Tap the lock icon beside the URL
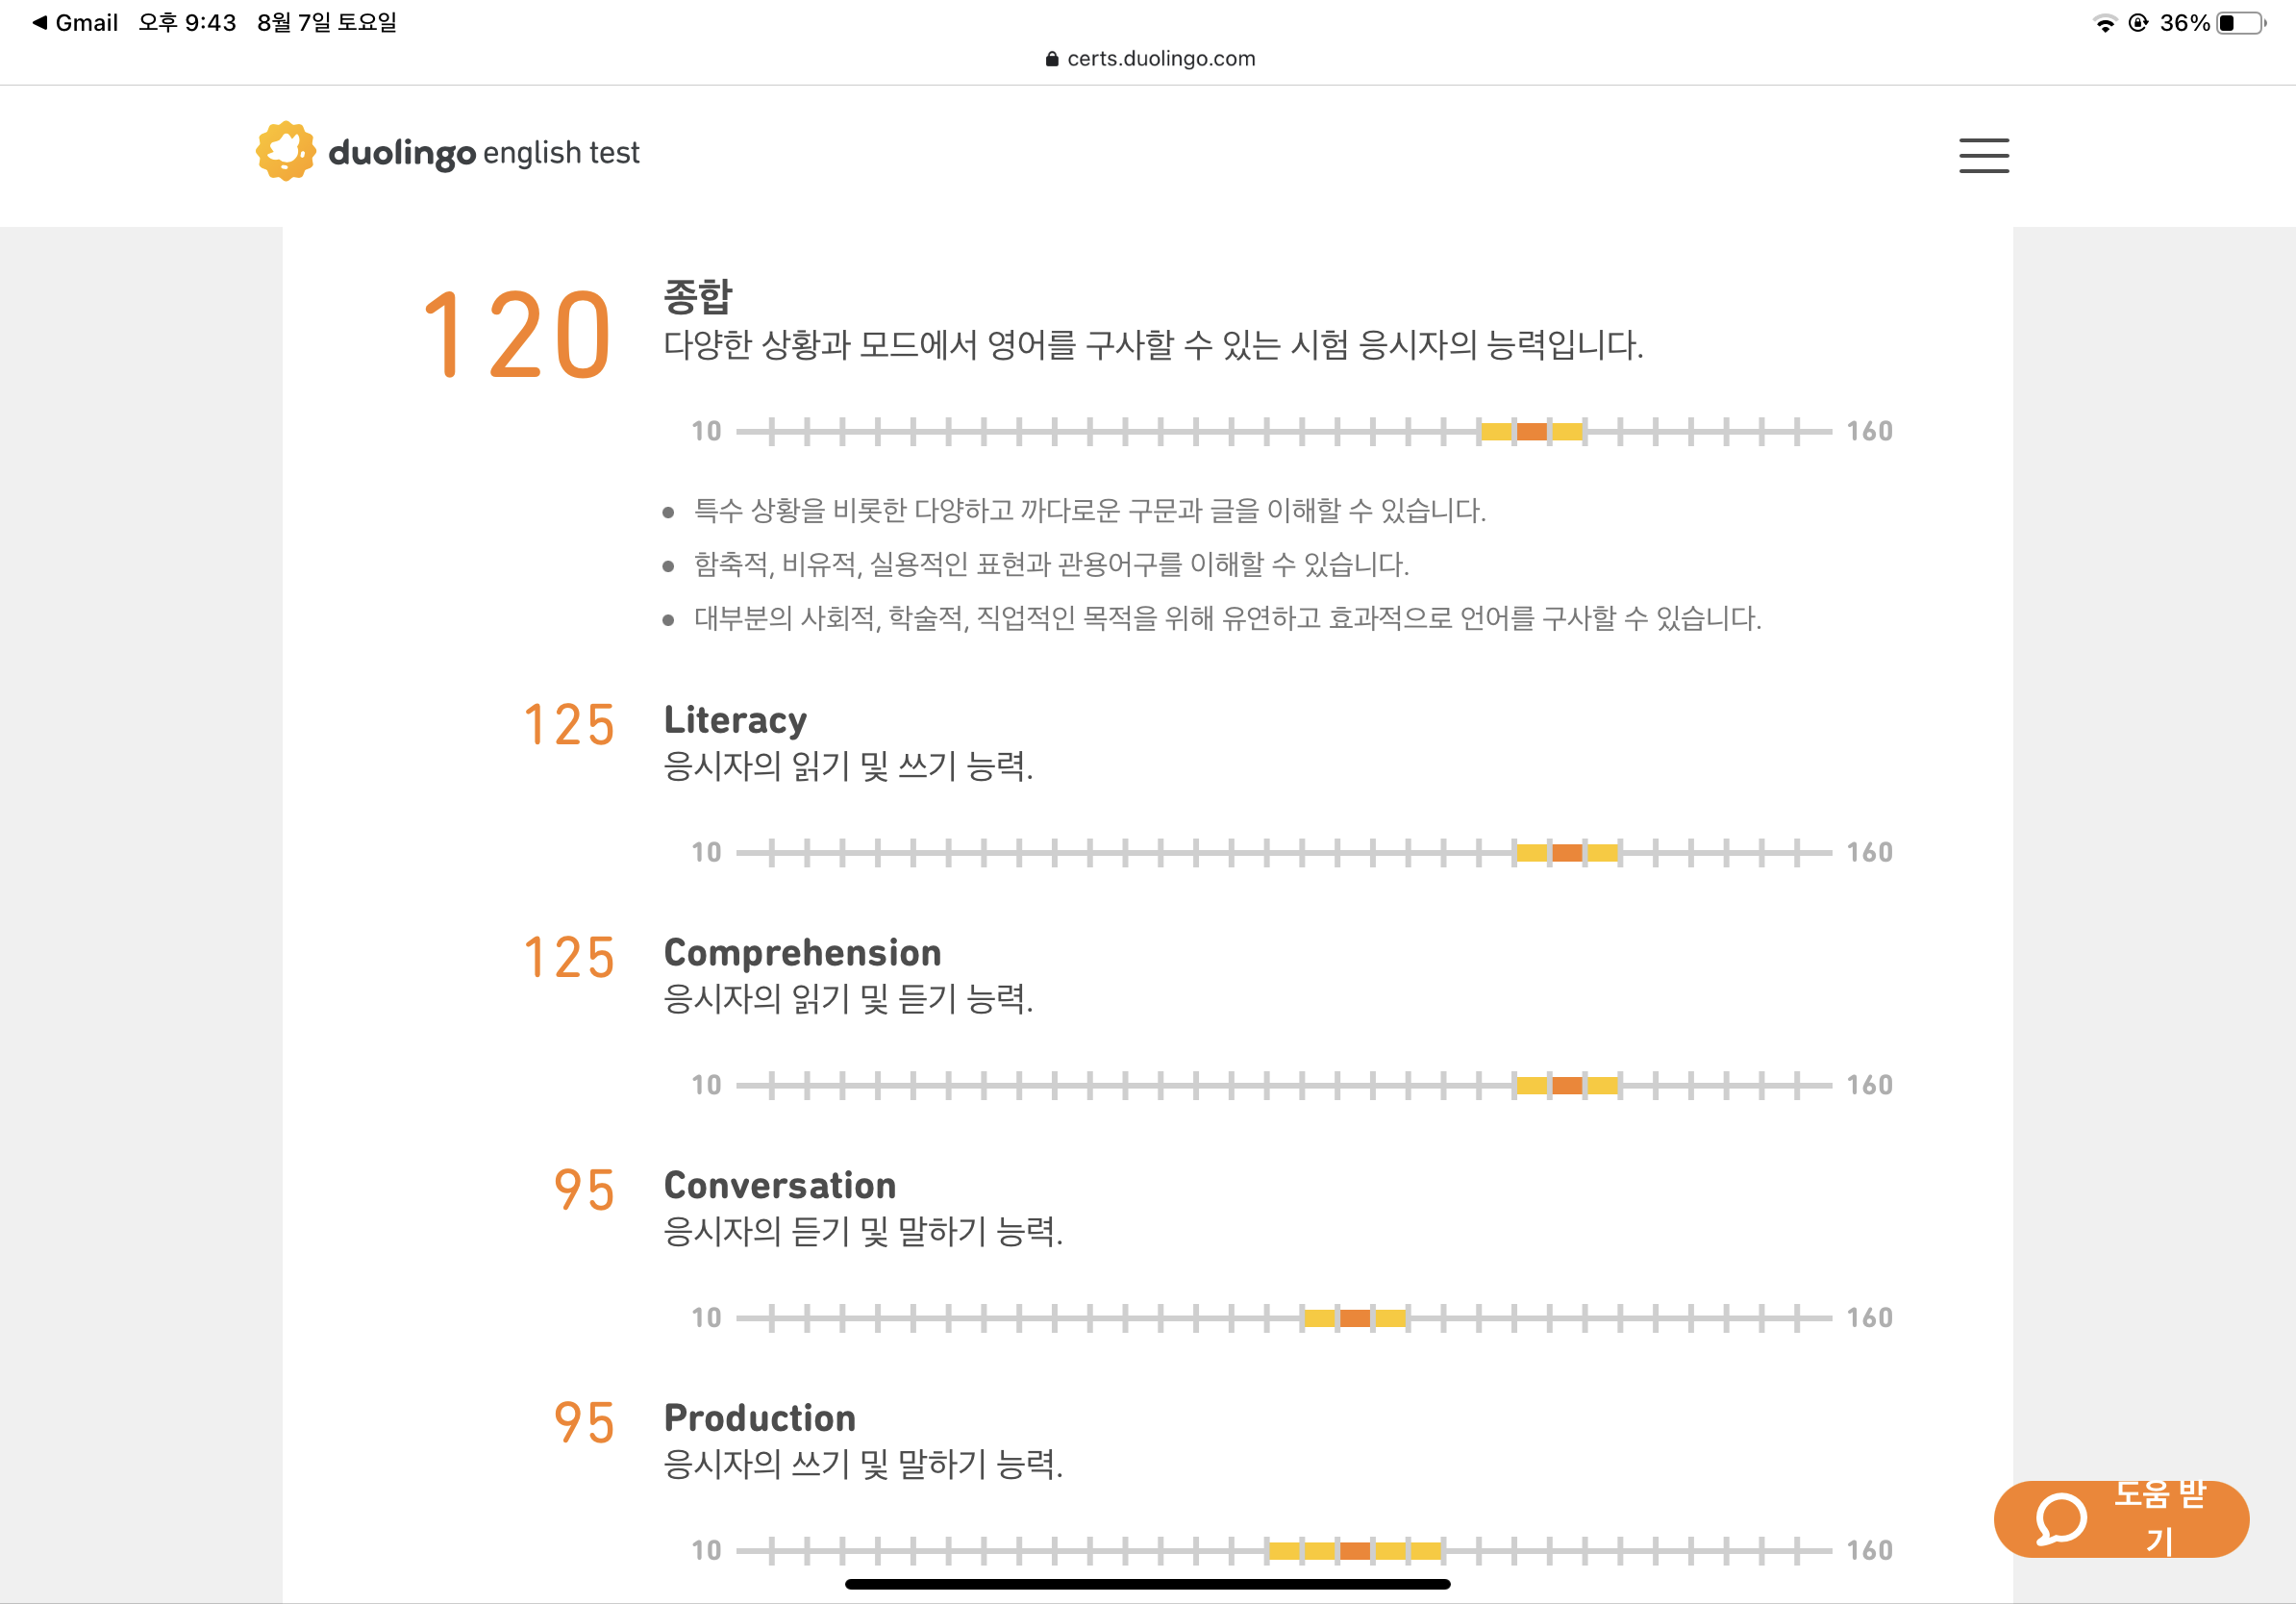 pyautogui.click(x=1051, y=59)
